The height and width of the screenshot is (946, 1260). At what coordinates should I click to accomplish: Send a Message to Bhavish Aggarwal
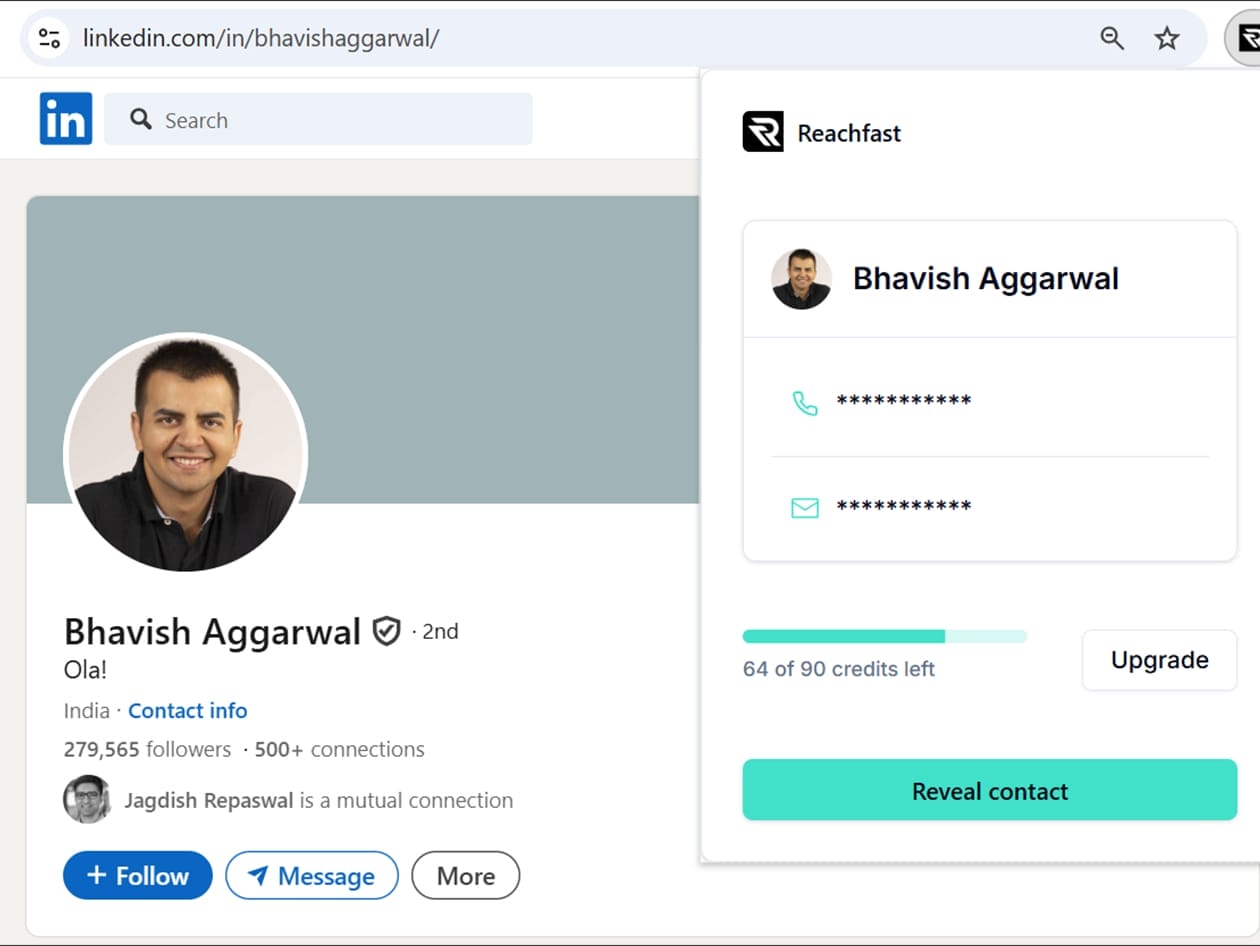tap(312, 876)
